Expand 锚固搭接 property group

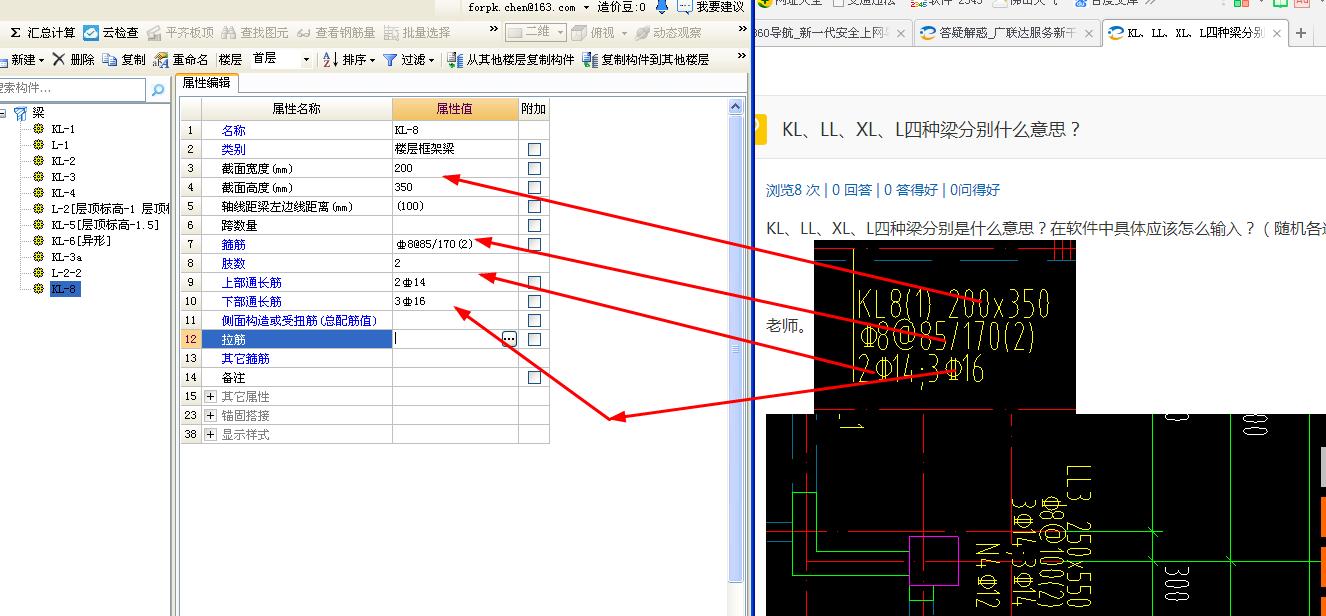(210, 416)
